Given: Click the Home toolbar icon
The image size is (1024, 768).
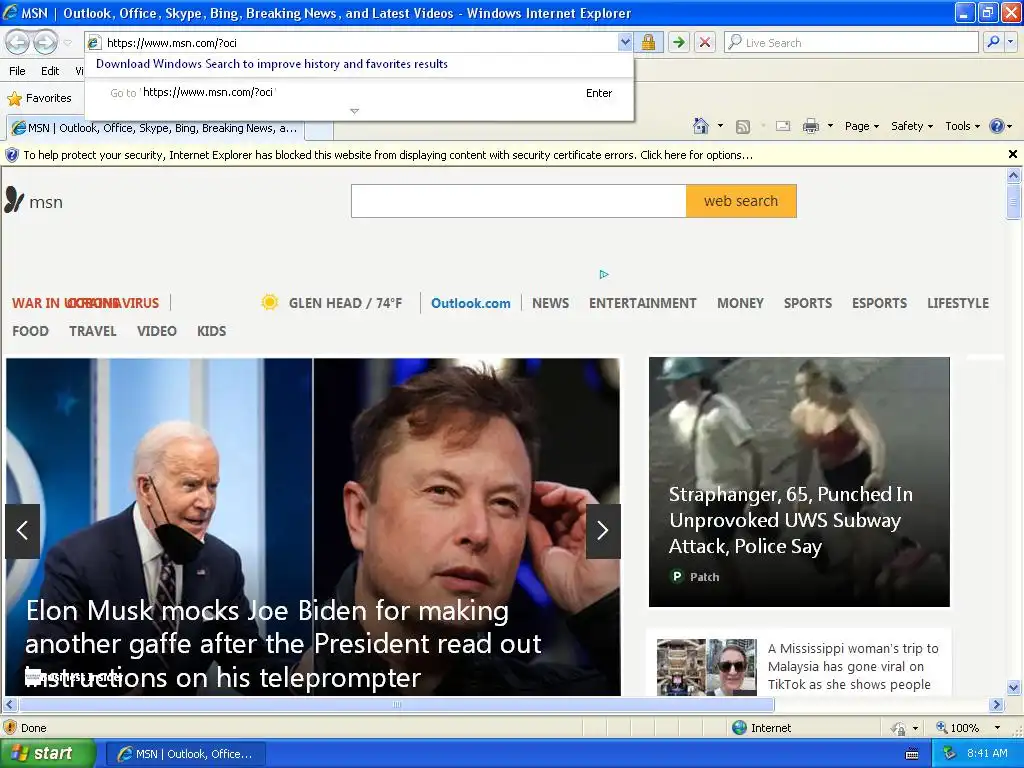Looking at the screenshot, I should [701, 126].
